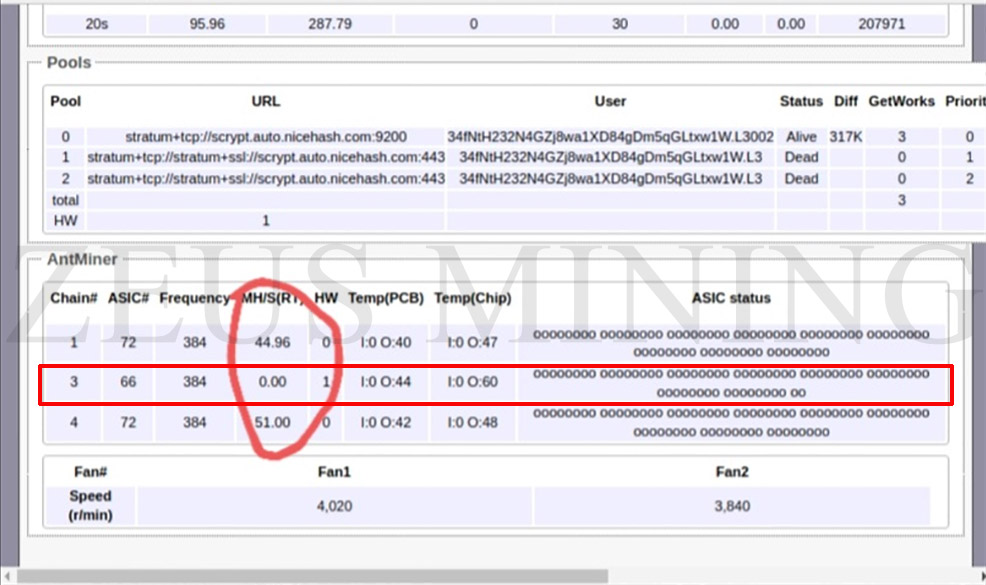Click the Dead status for pool 1

[801, 157]
